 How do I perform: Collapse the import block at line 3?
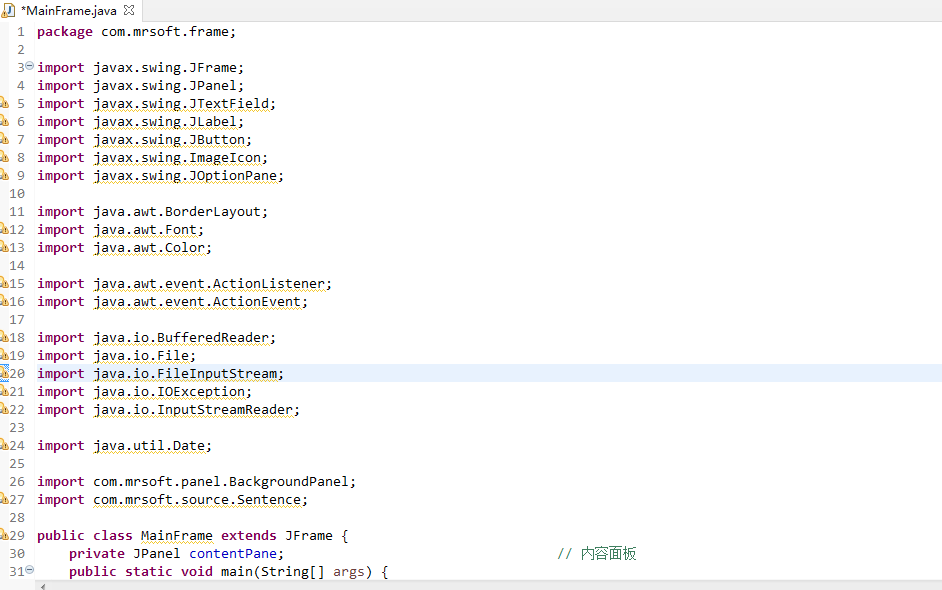[x=29, y=66]
